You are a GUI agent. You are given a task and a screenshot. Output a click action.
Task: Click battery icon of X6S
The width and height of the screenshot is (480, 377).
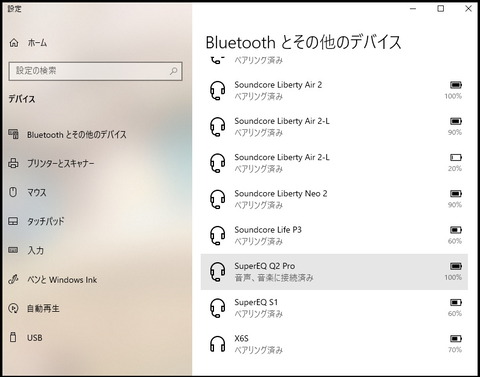(x=456, y=339)
